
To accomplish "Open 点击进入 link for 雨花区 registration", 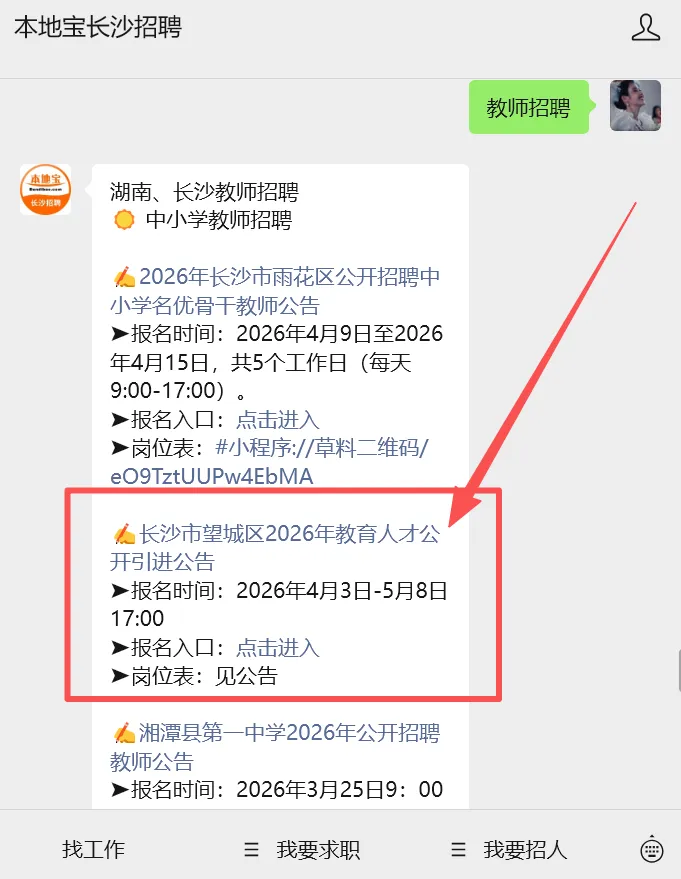I will pyautogui.click(x=277, y=419).
